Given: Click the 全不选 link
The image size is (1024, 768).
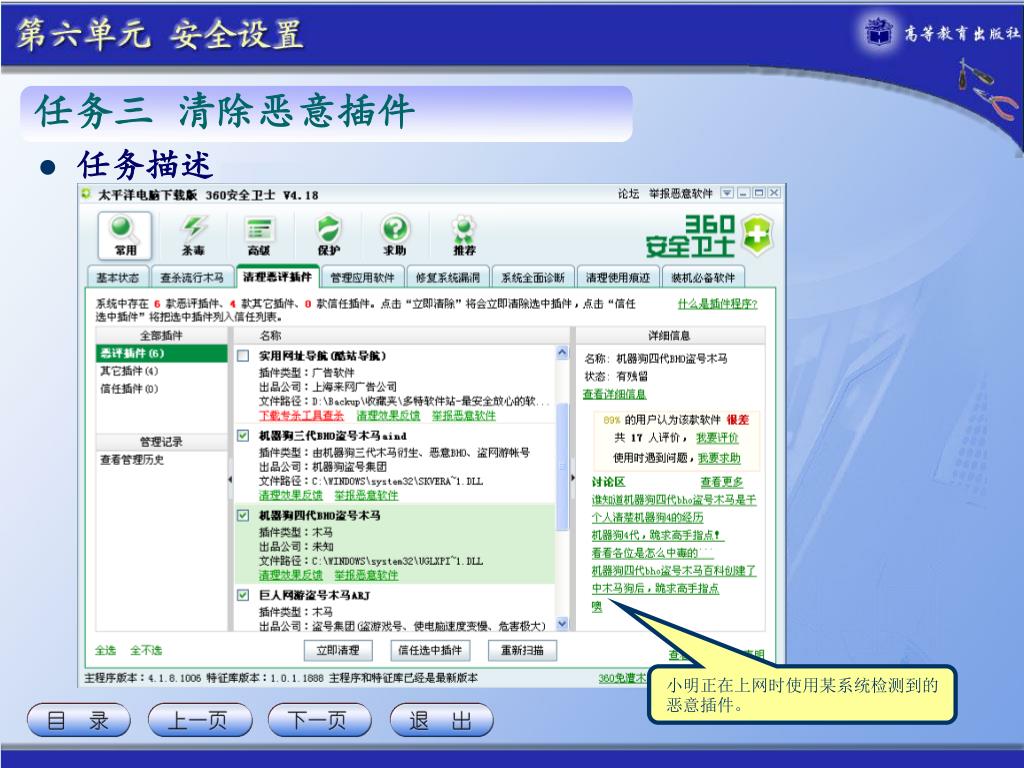Looking at the screenshot, I should [146, 650].
